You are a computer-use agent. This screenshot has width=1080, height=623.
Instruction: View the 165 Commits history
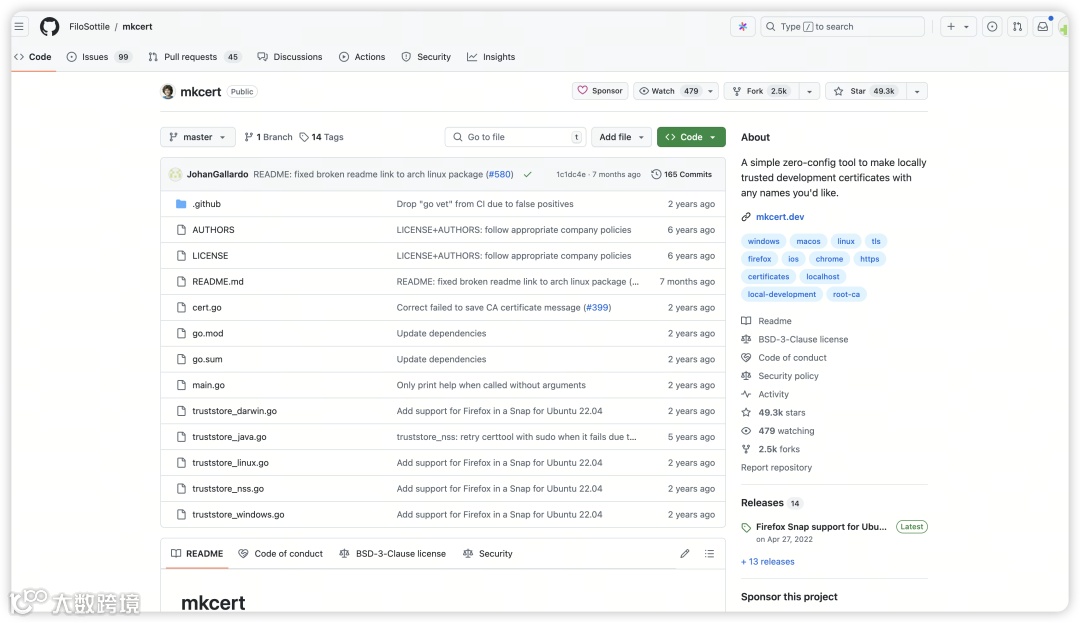pyautogui.click(x=682, y=175)
